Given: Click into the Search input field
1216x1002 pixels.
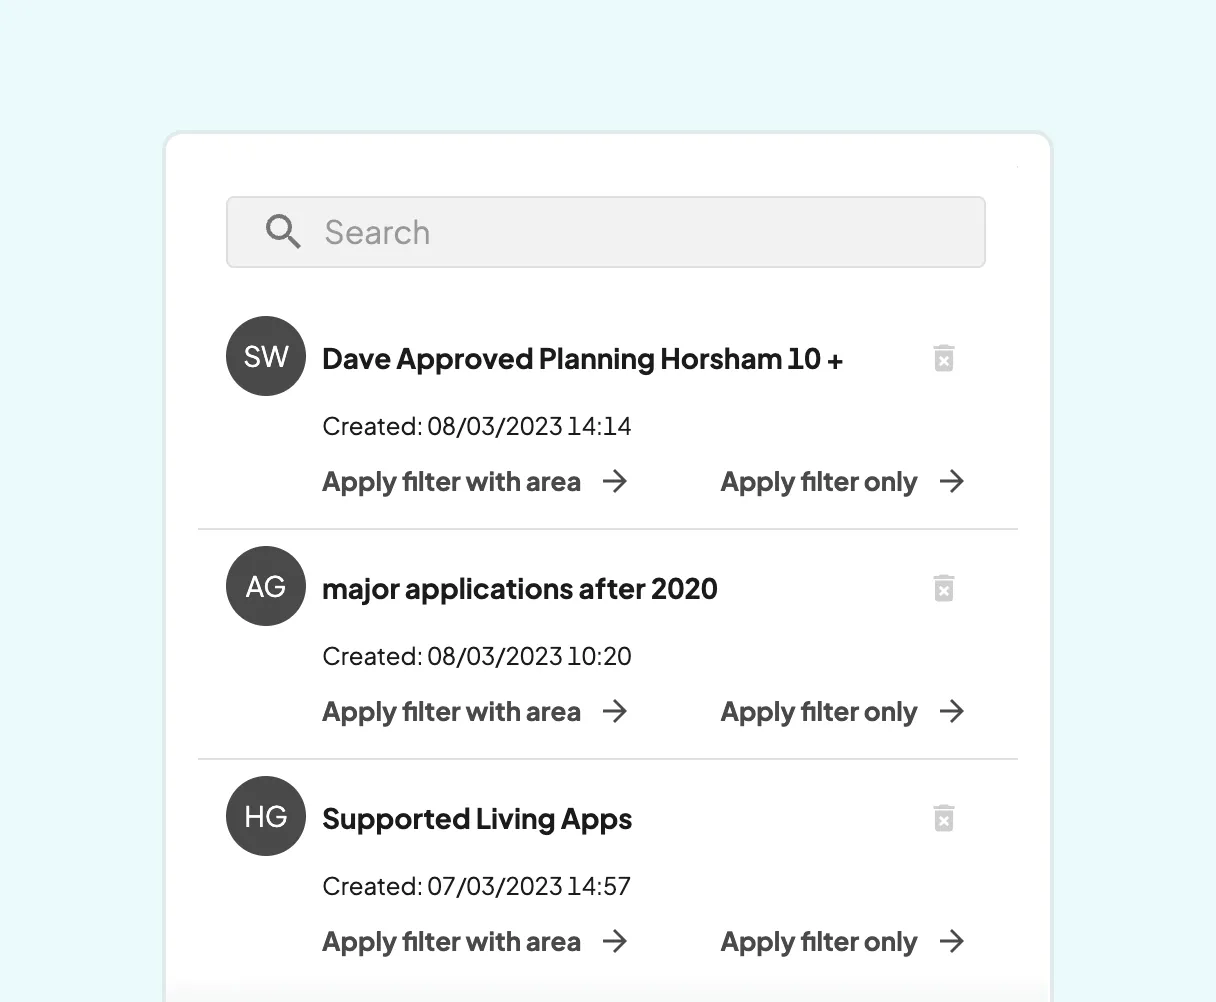Looking at the screenshot, I should 606,232.
